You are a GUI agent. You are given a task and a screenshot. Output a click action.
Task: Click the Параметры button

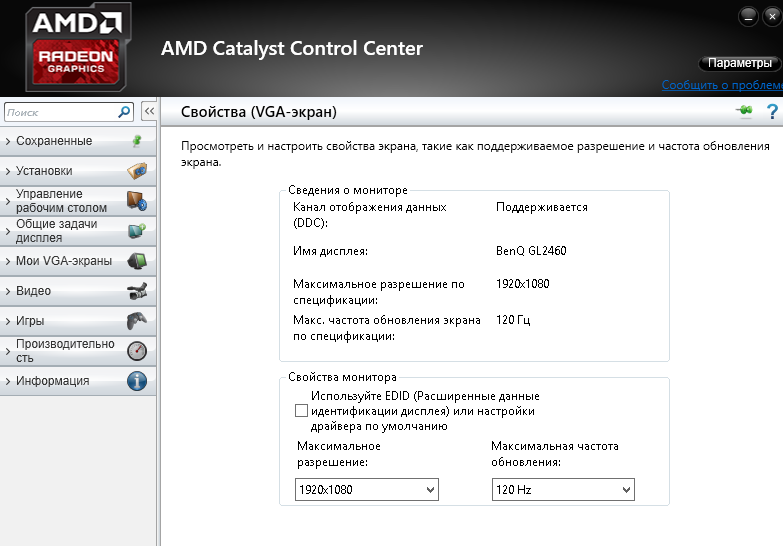point(740,63)
